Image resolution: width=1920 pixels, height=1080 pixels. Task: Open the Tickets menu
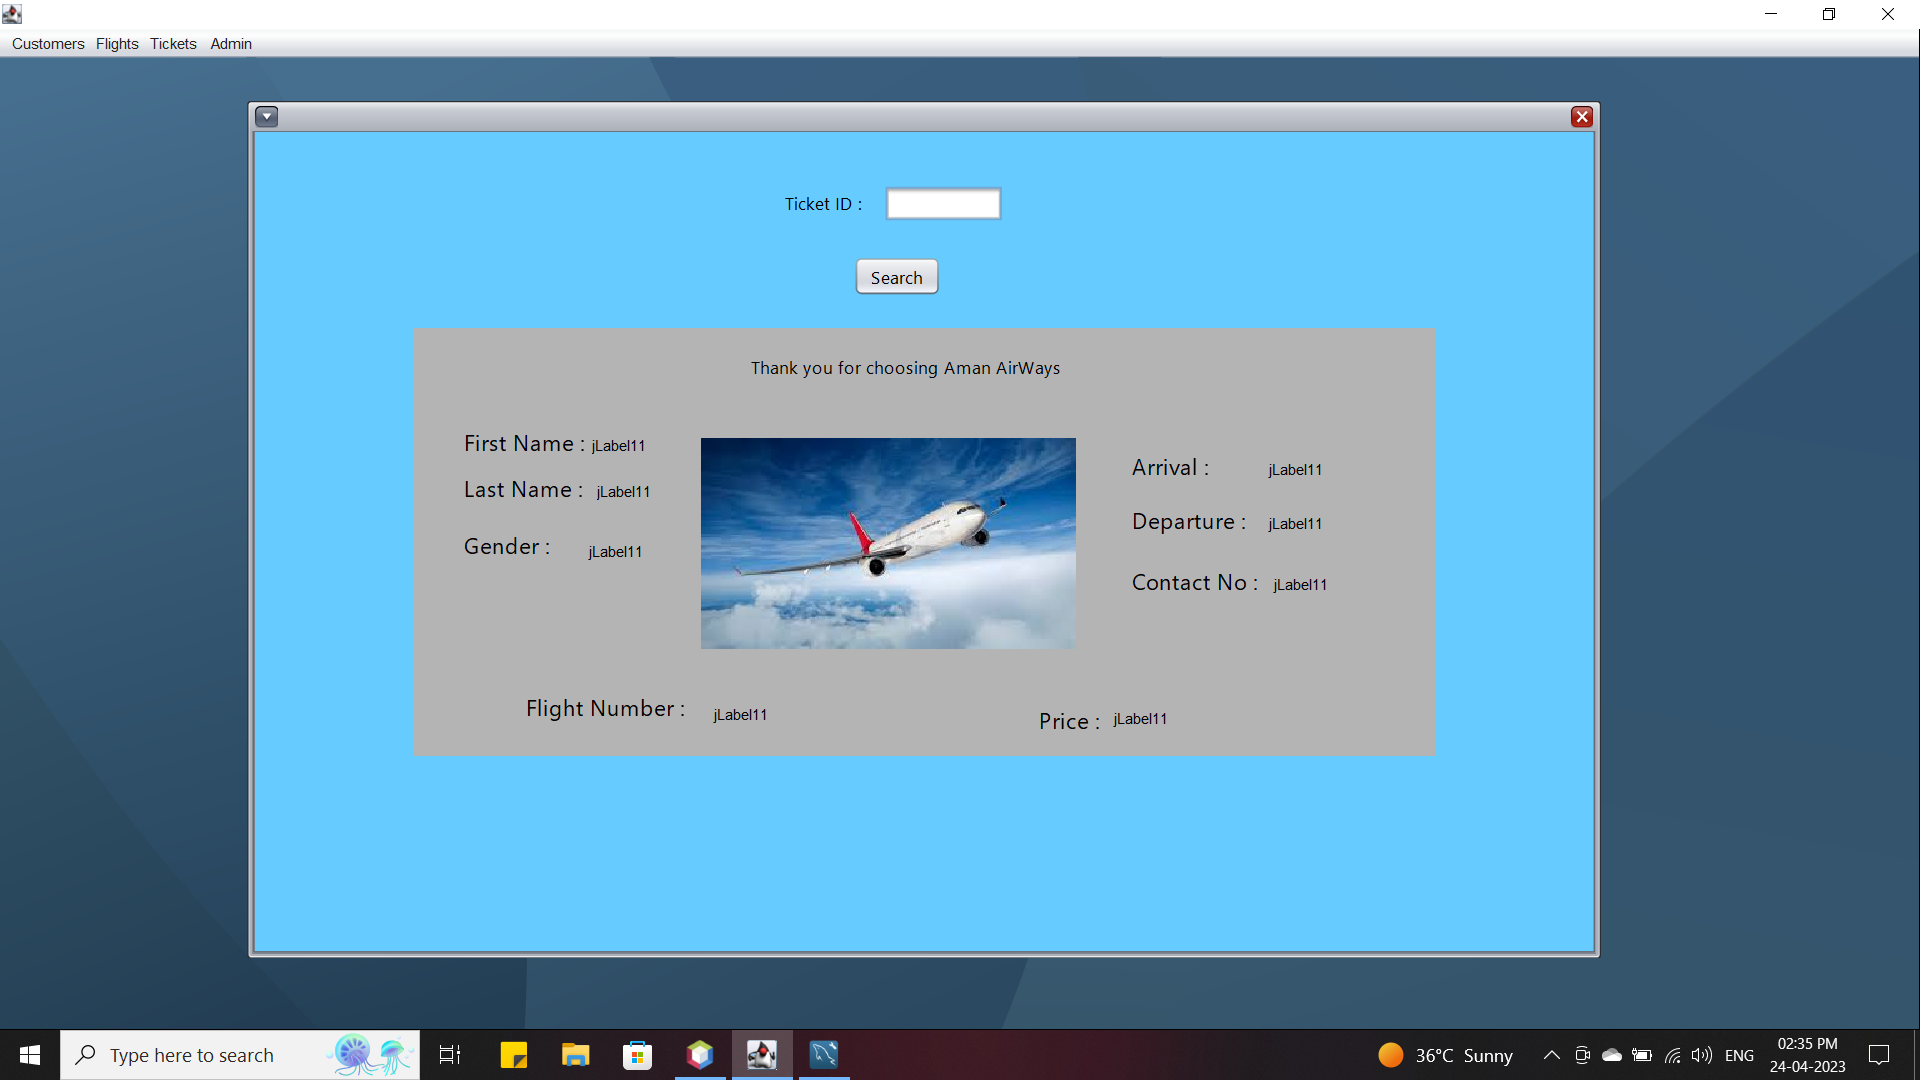point(173,44)
